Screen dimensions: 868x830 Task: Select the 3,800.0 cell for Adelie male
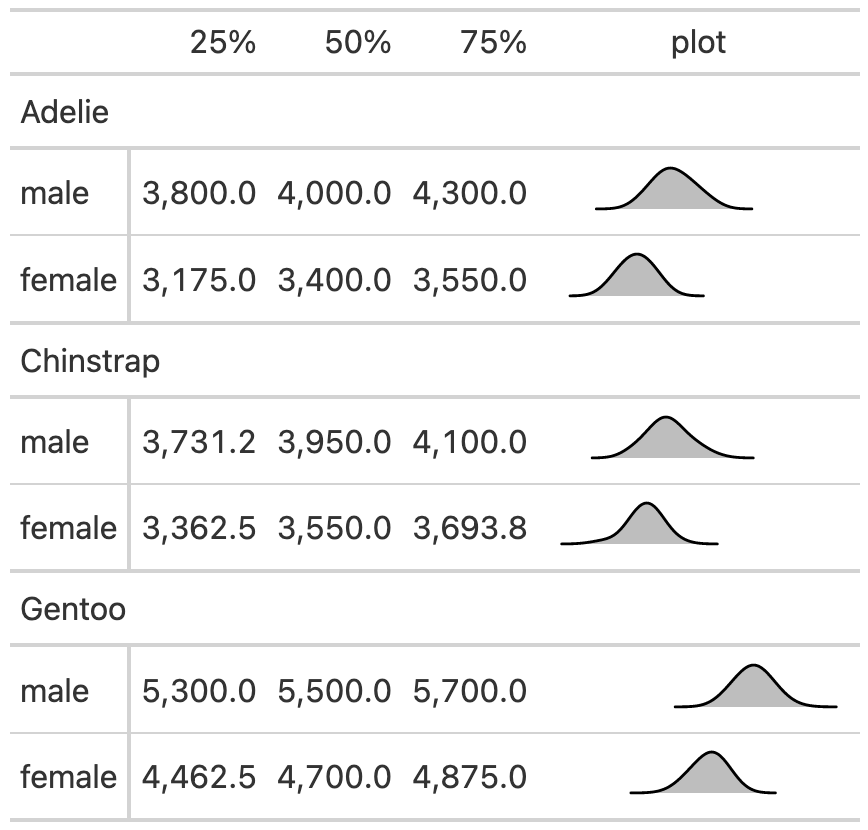click(x=199, y=193)
